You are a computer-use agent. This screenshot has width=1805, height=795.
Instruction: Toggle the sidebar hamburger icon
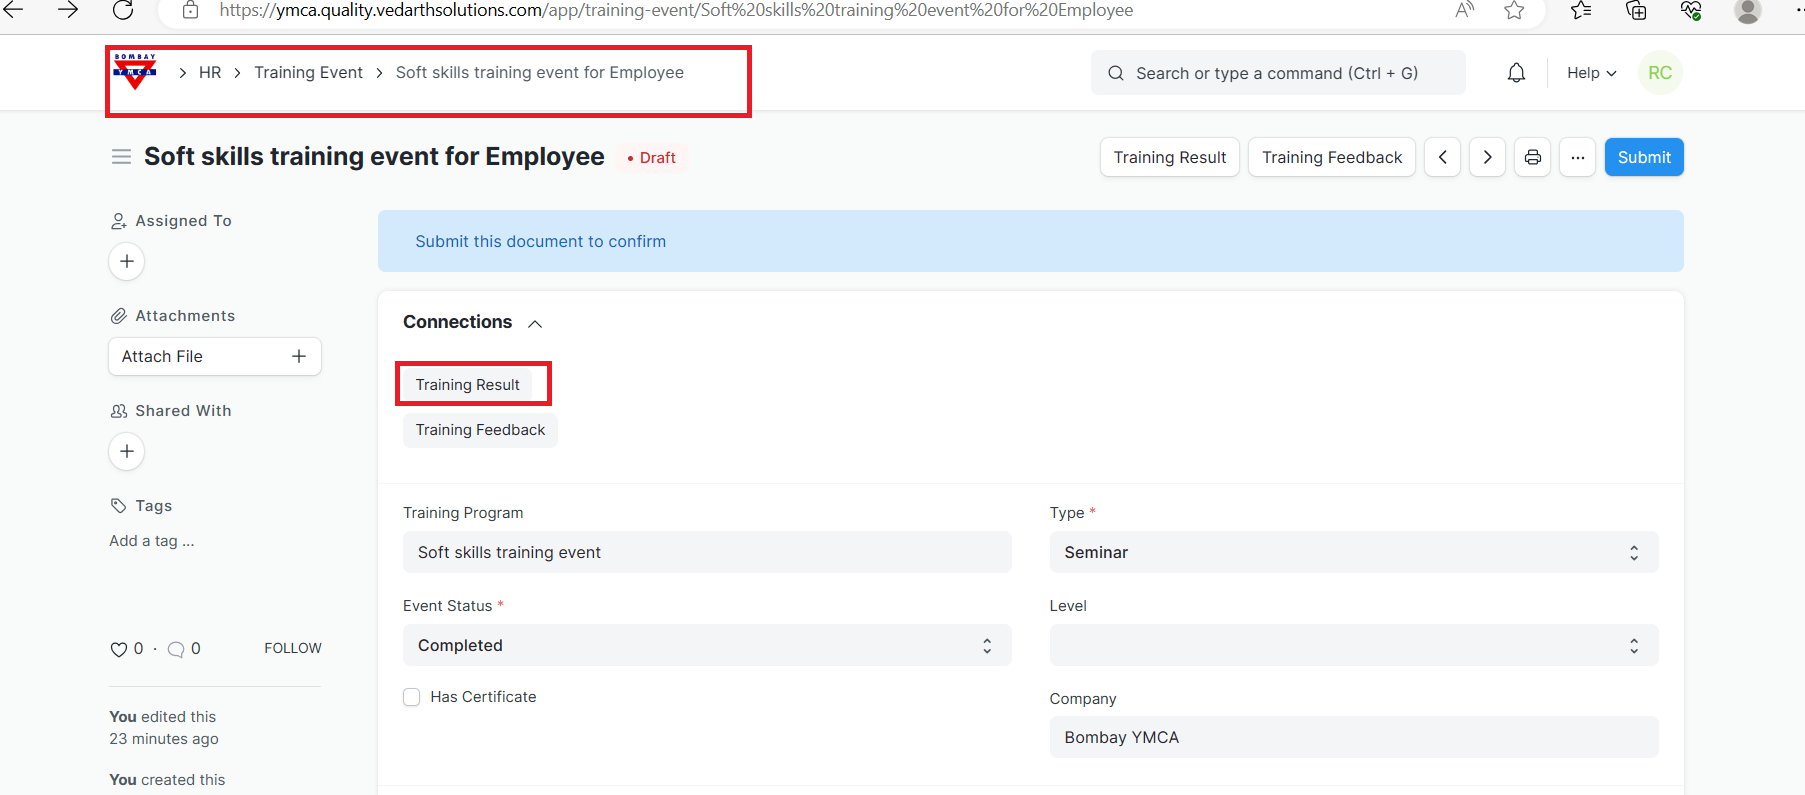(x=121, y=157)
